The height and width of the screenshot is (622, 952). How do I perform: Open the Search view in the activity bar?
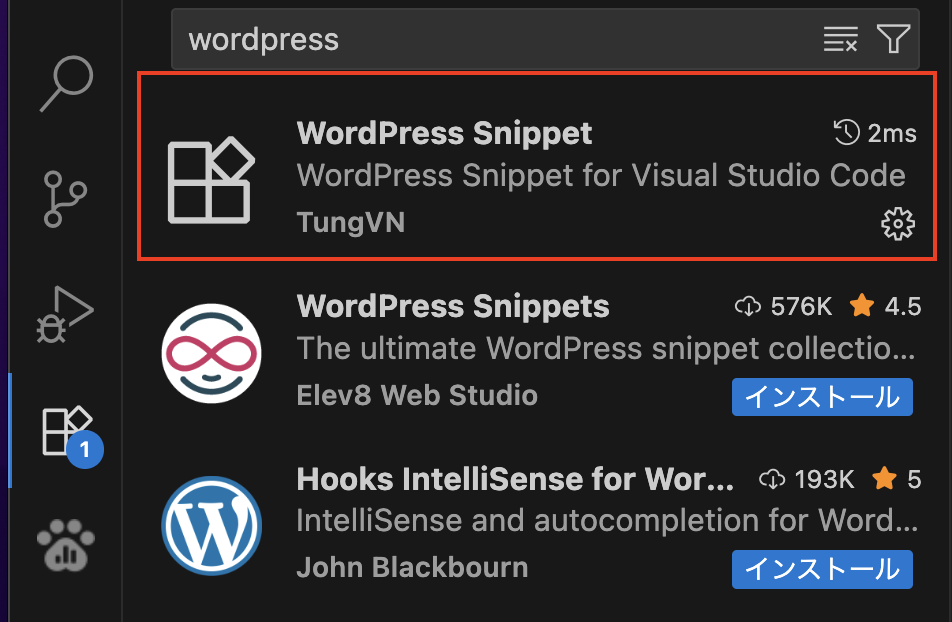[x=66, y=84]
